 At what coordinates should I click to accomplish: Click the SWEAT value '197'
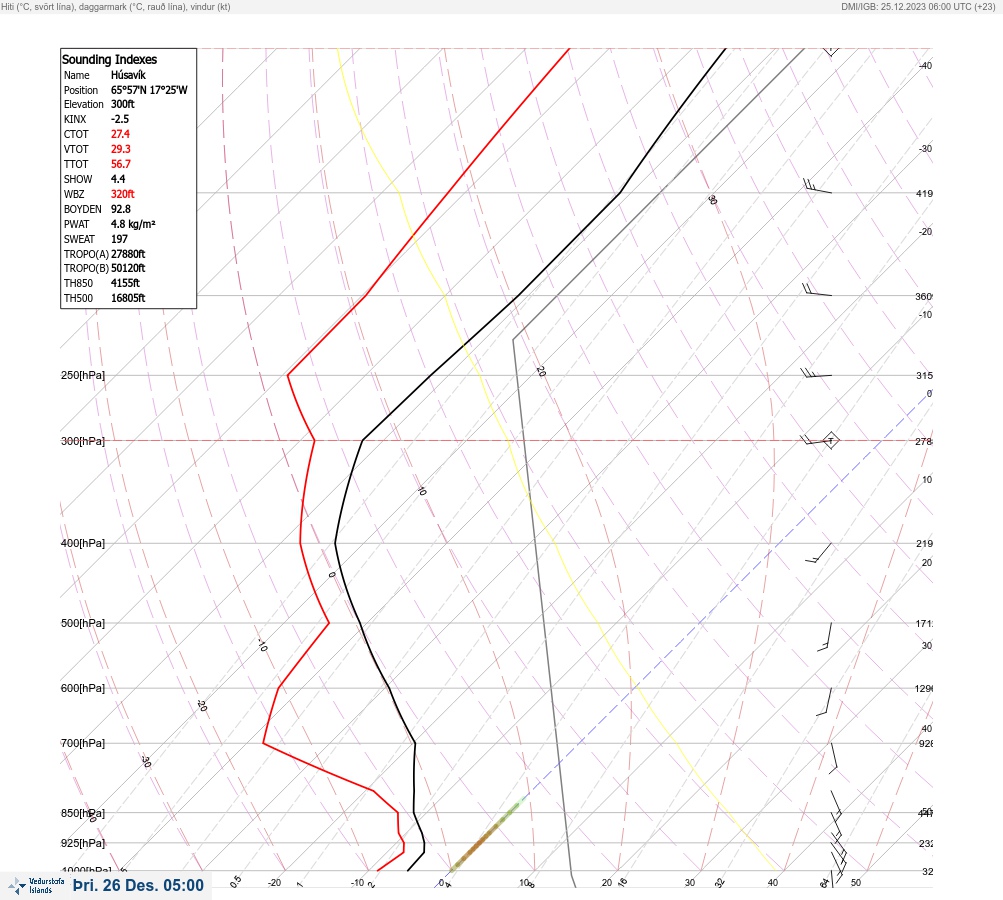pos(119,239)
